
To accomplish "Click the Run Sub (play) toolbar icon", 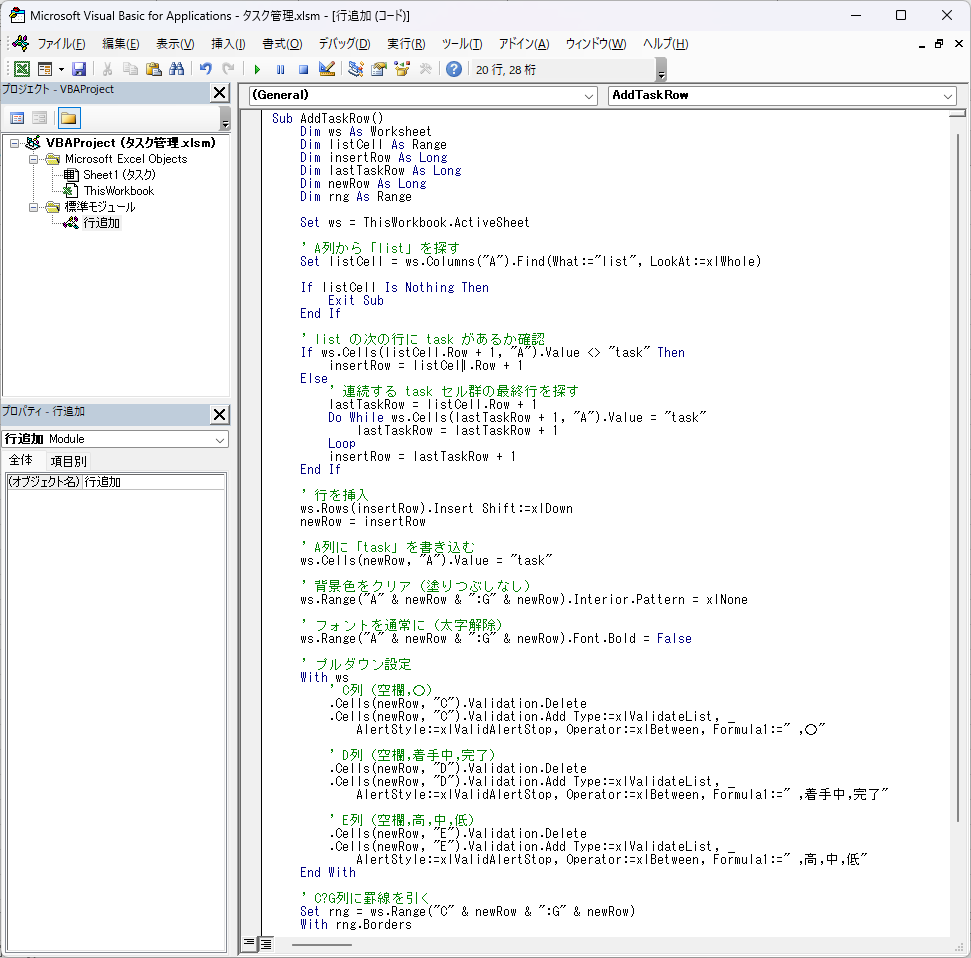I will pos(257,69).
